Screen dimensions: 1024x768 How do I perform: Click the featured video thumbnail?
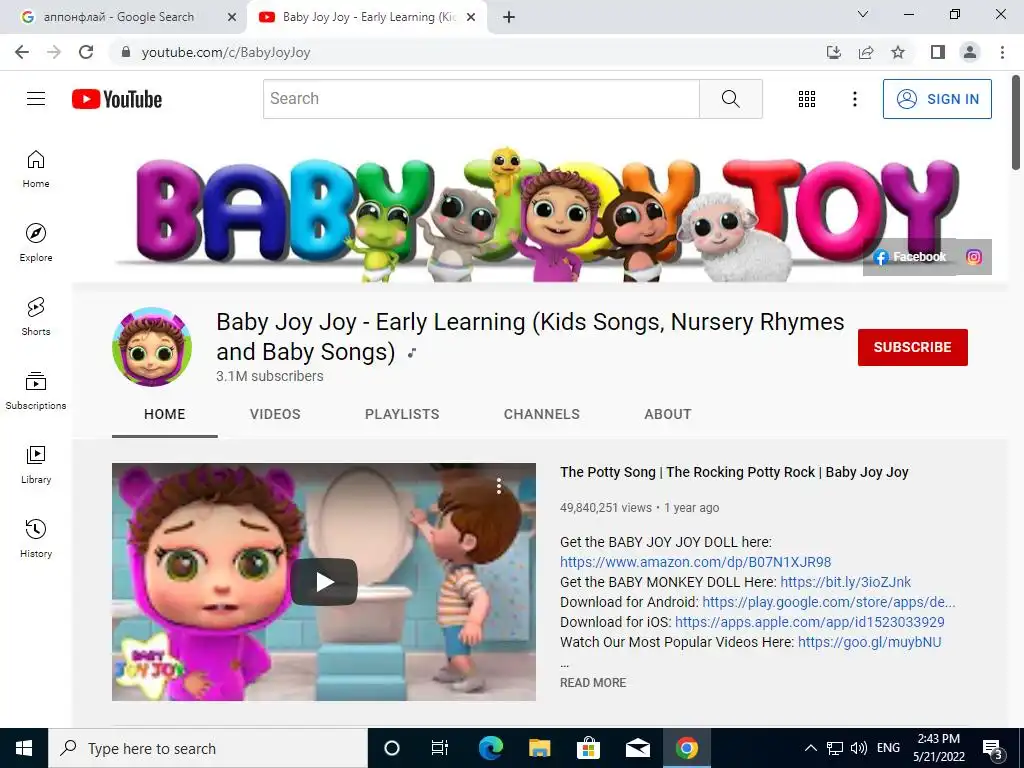[x=324, y=582]
